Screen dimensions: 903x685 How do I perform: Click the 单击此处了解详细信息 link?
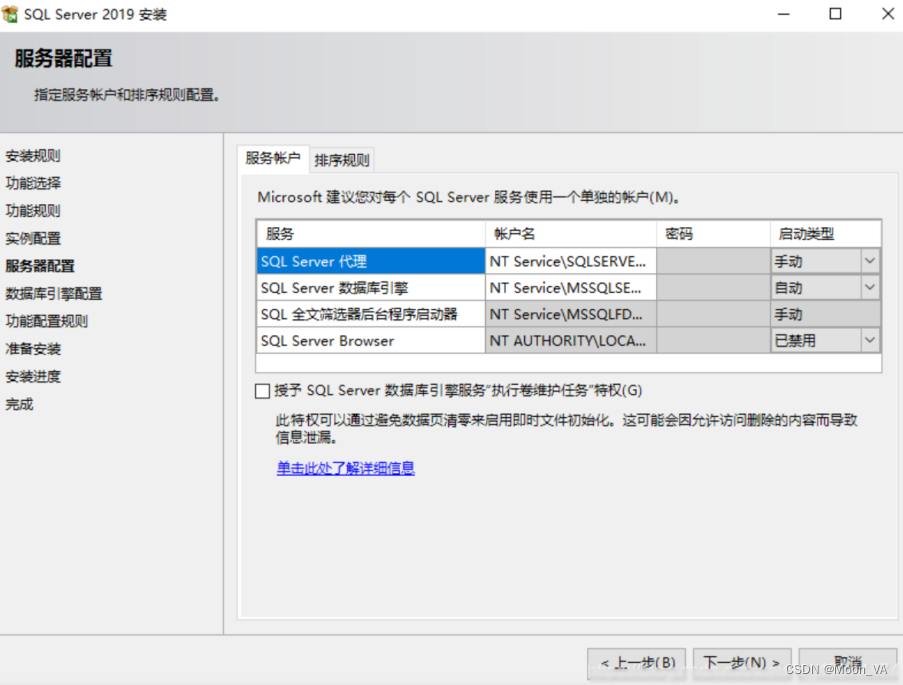click(346, 468)
